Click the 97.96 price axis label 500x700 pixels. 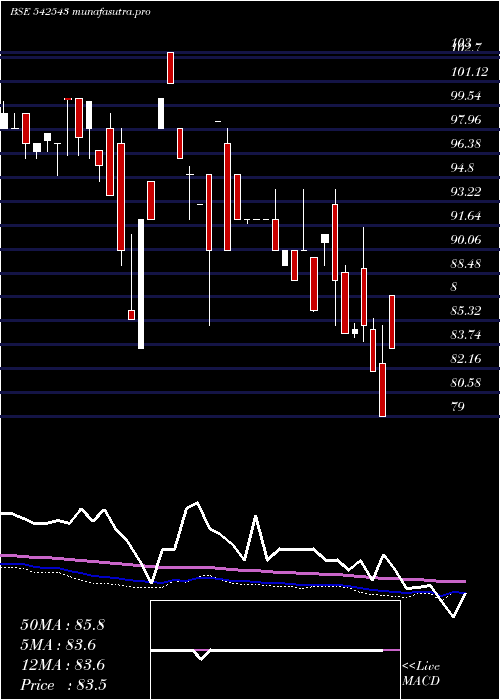coord(466,120)
